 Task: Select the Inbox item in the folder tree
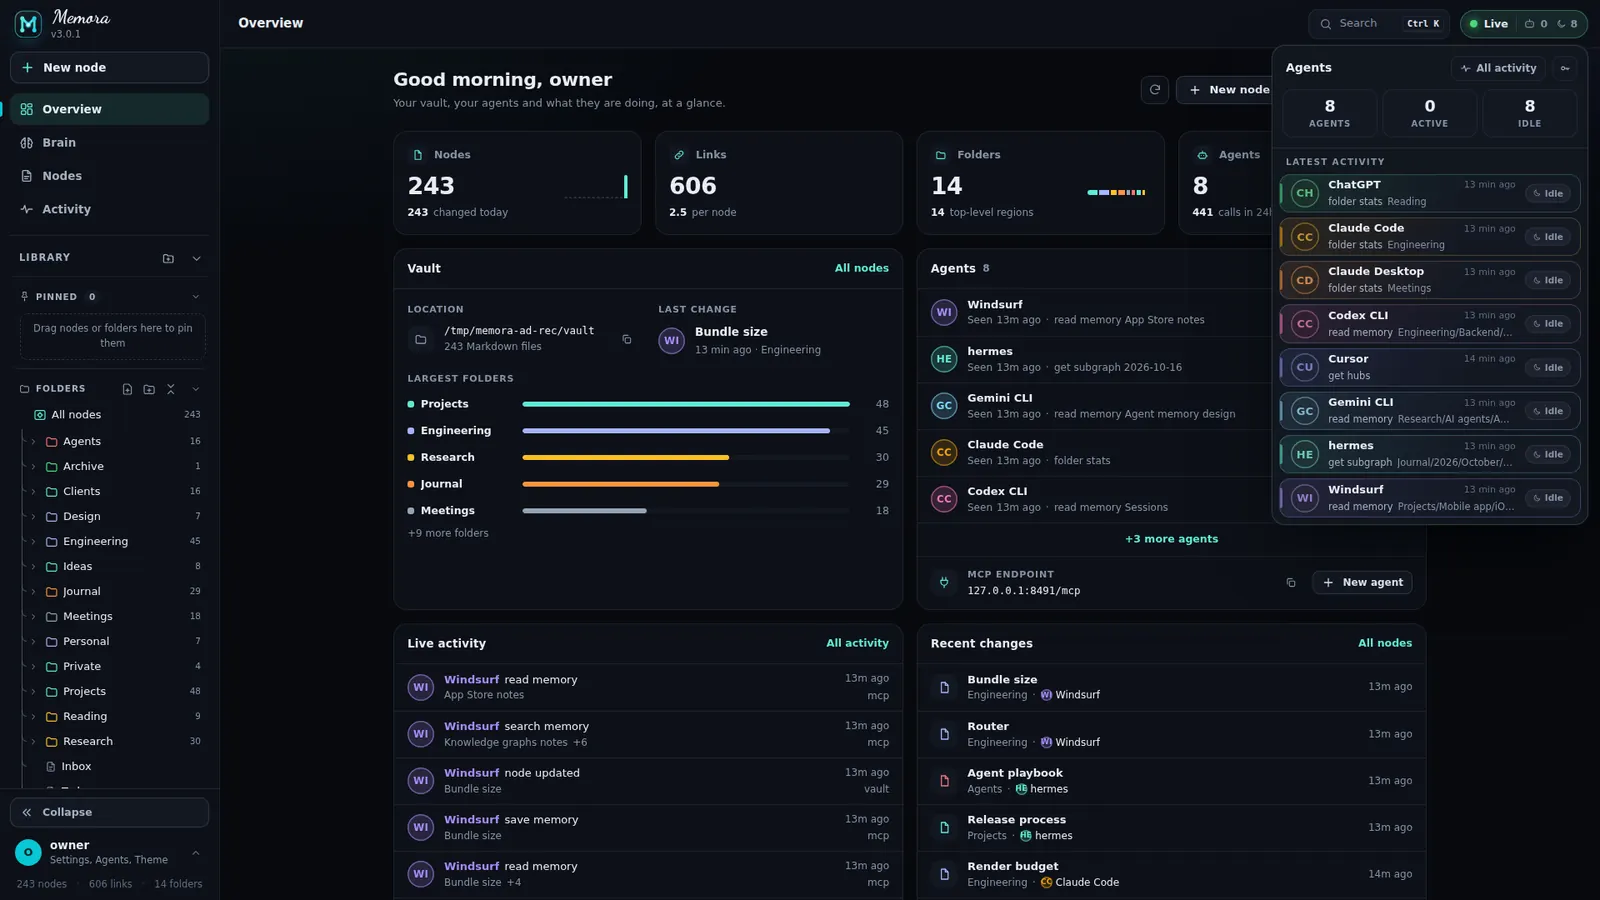(x=76, y=767)
